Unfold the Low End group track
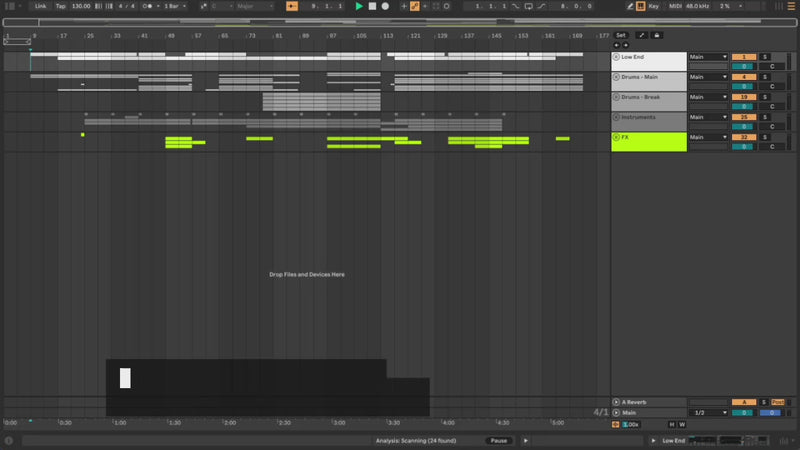 (x=616, y=57)
